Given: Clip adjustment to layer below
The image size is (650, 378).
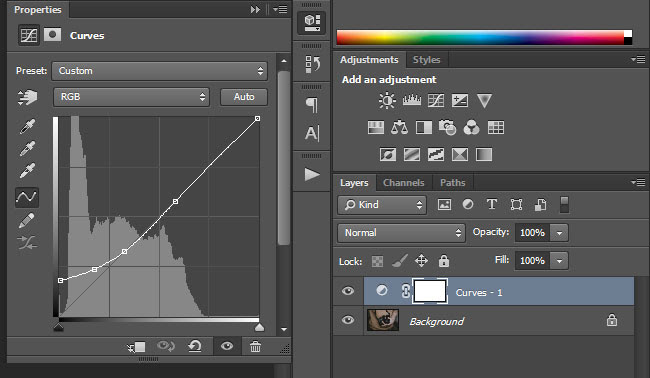Looking at the screenshot, I should (x=137, y=346).
